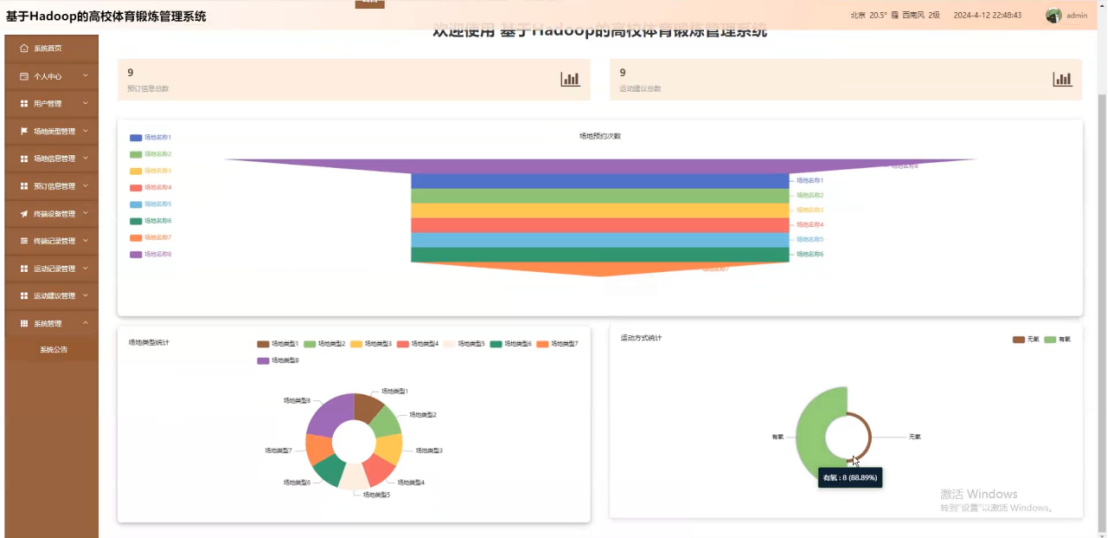Toggle 场地名称2 in the funnel legend
The image size is (1108, 538).
pos(151,154)
